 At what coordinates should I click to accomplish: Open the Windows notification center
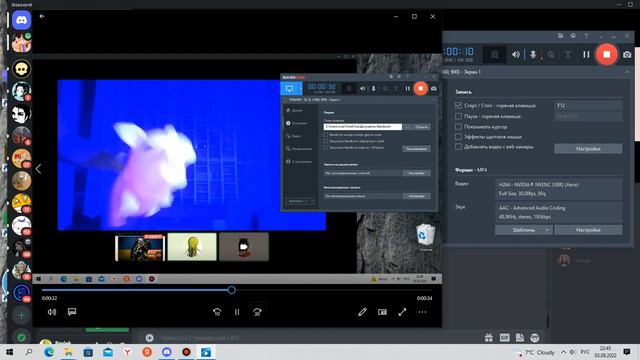tap(627, 352)
